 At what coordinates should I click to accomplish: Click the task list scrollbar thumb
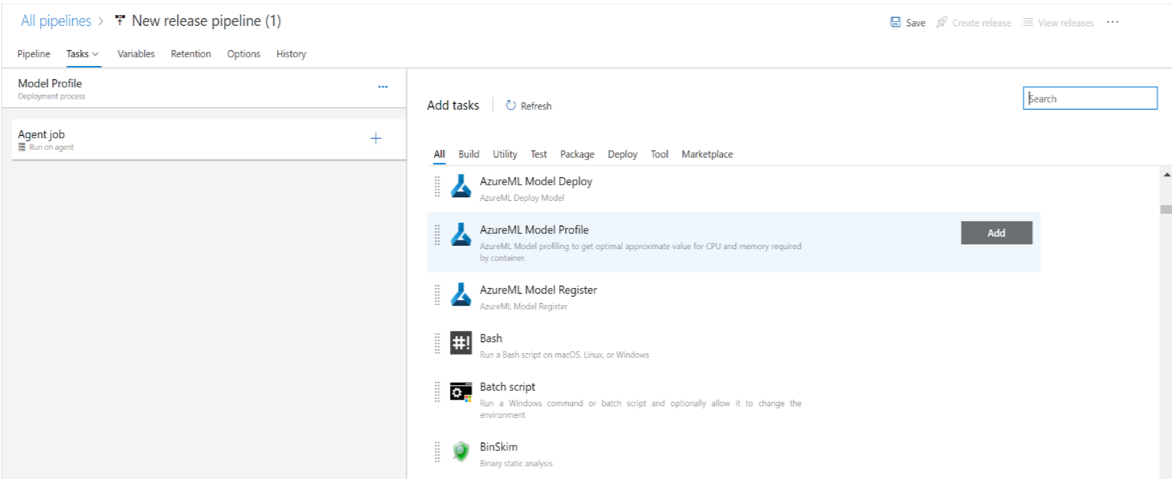pos(1166,208)
